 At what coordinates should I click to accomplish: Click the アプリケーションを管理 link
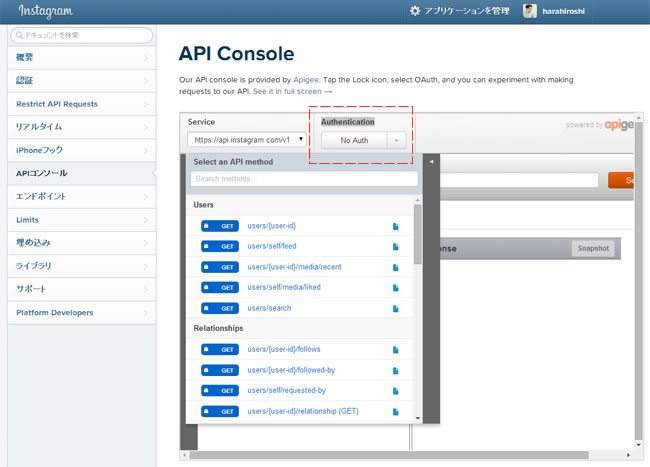467,11
